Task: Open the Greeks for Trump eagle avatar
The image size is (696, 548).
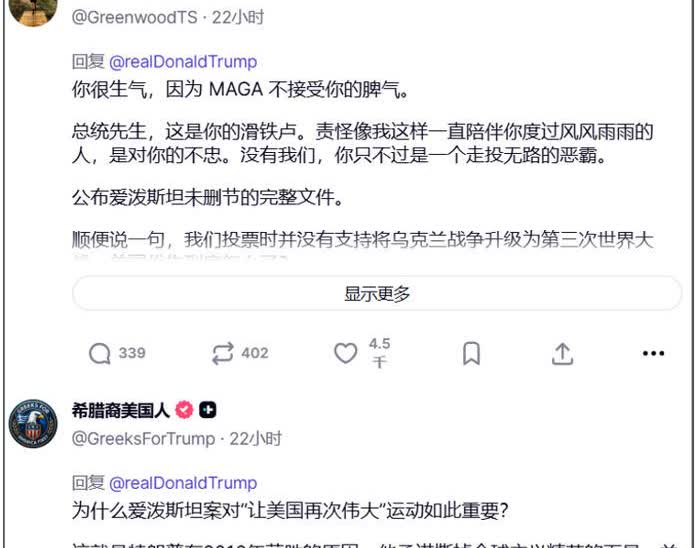Action: click(x=33, y=424)
